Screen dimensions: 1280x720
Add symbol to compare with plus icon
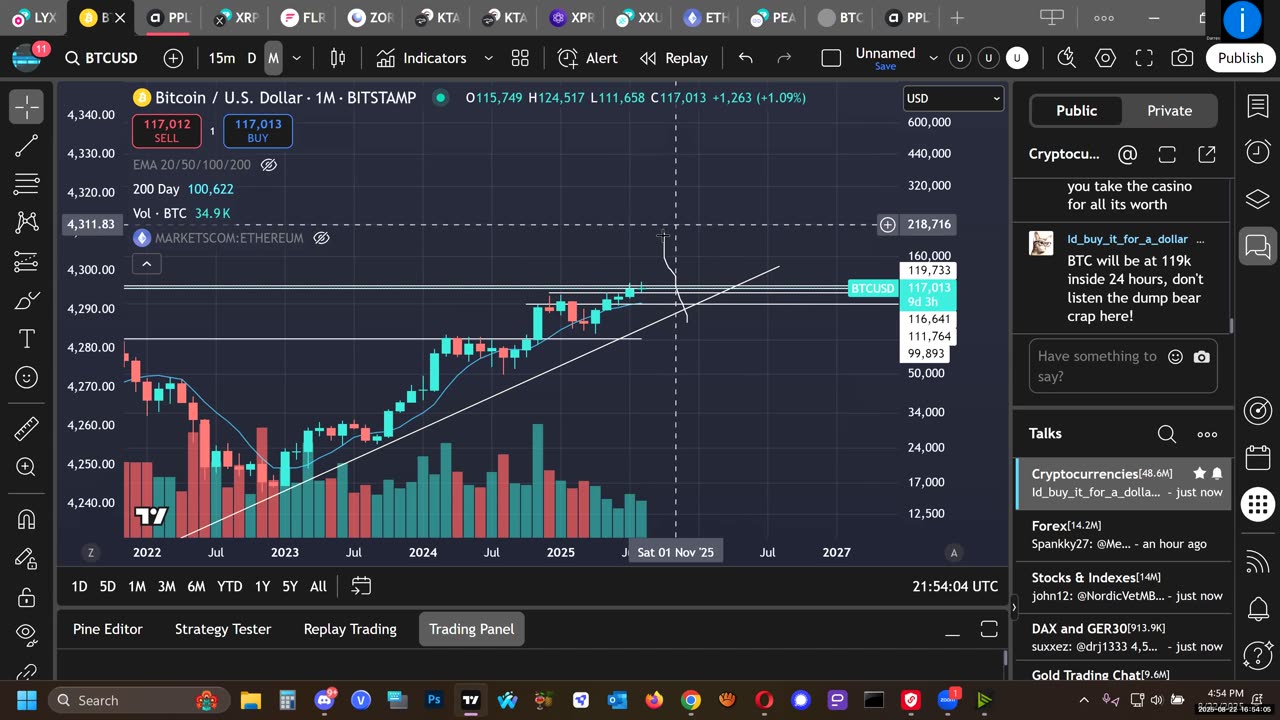[x=173, y=58]
